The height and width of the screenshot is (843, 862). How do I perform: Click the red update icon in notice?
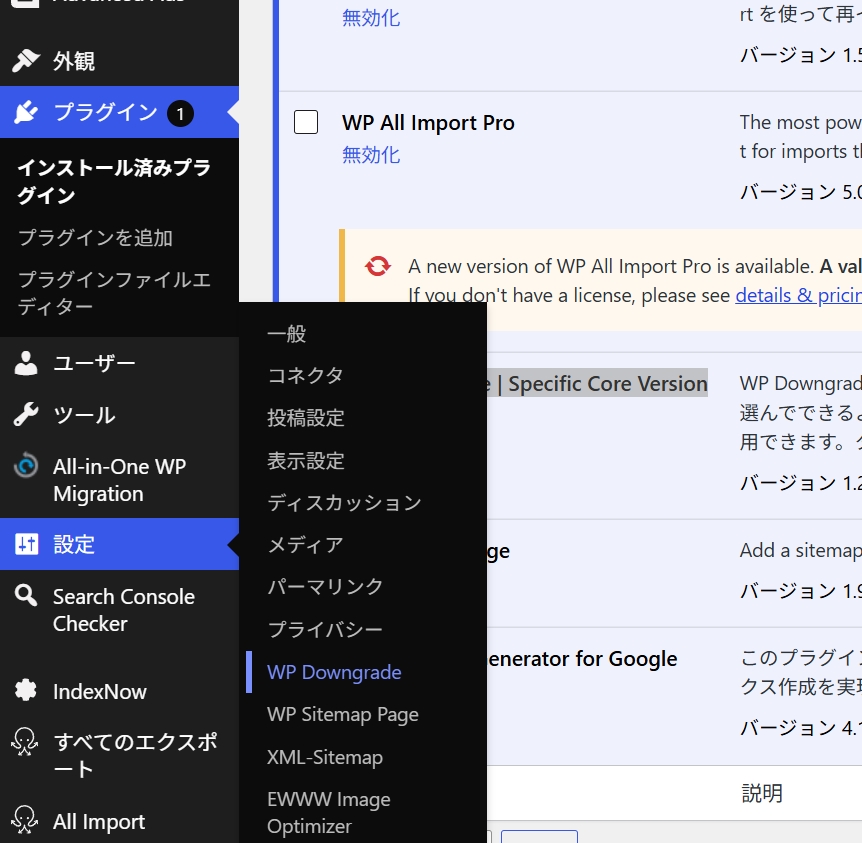[378, 266]
